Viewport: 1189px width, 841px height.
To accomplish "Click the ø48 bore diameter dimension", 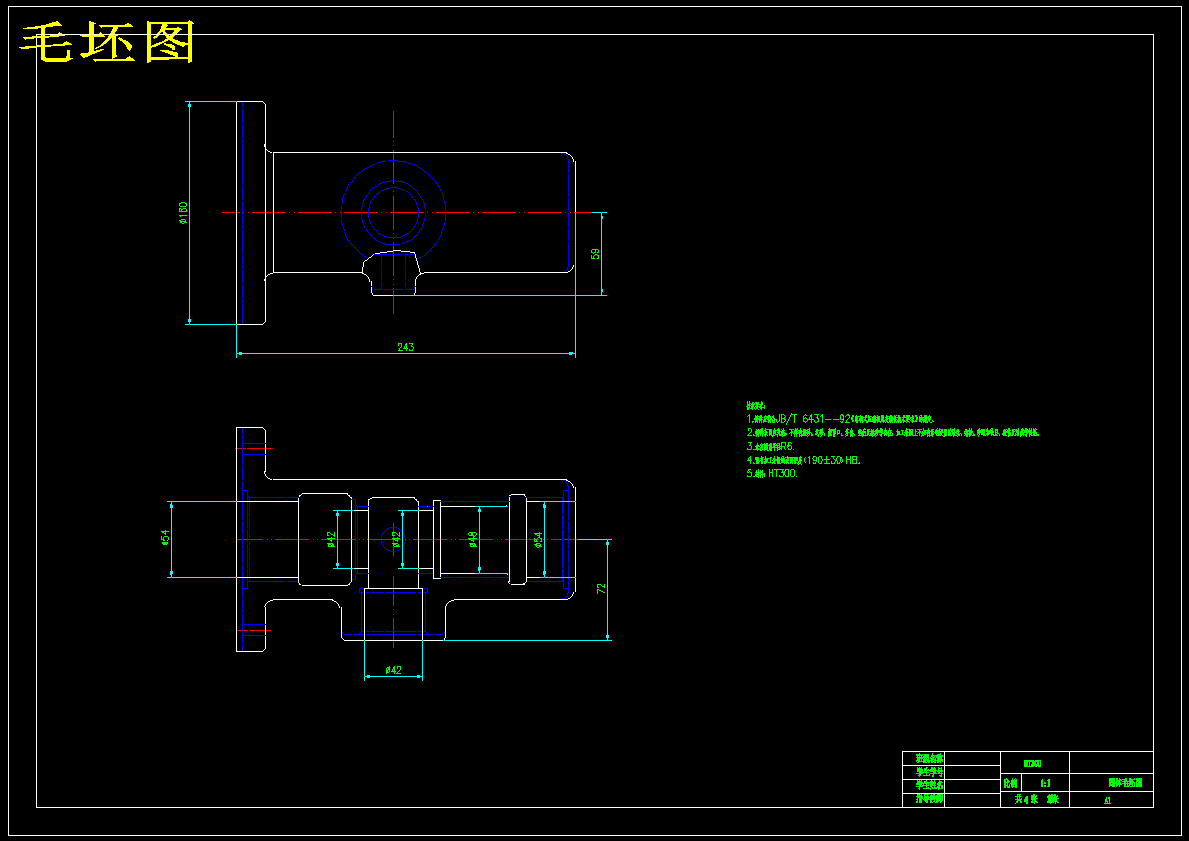I will click(472, 538).
